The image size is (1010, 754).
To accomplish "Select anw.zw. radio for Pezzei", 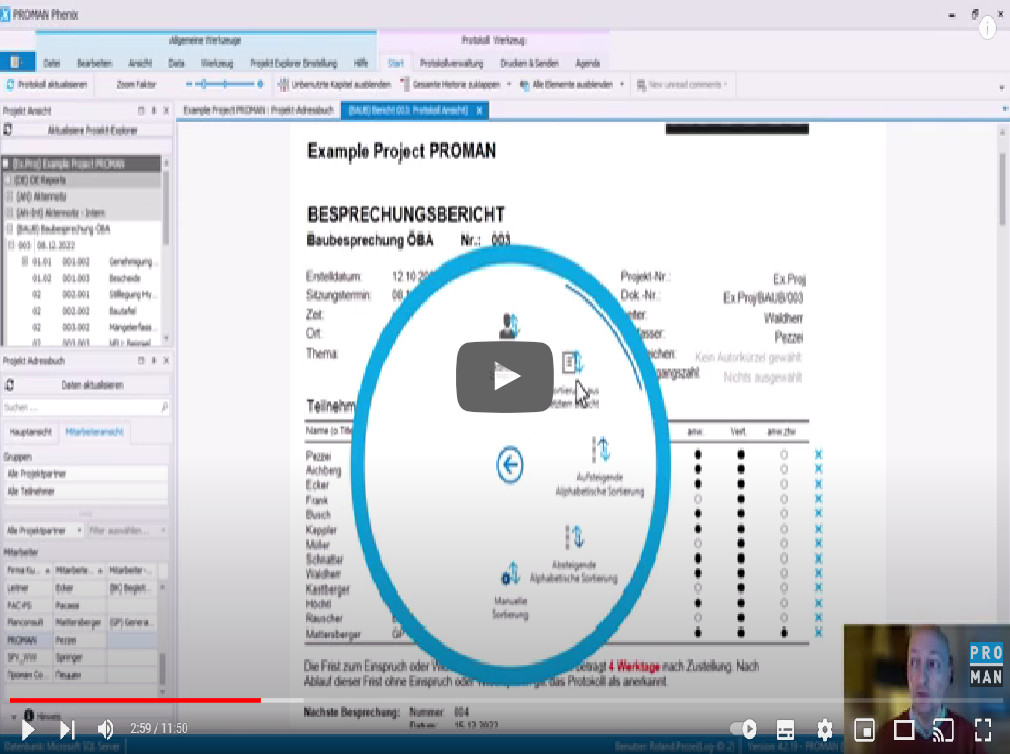I will pyautogui.click(x=784, y=455).
